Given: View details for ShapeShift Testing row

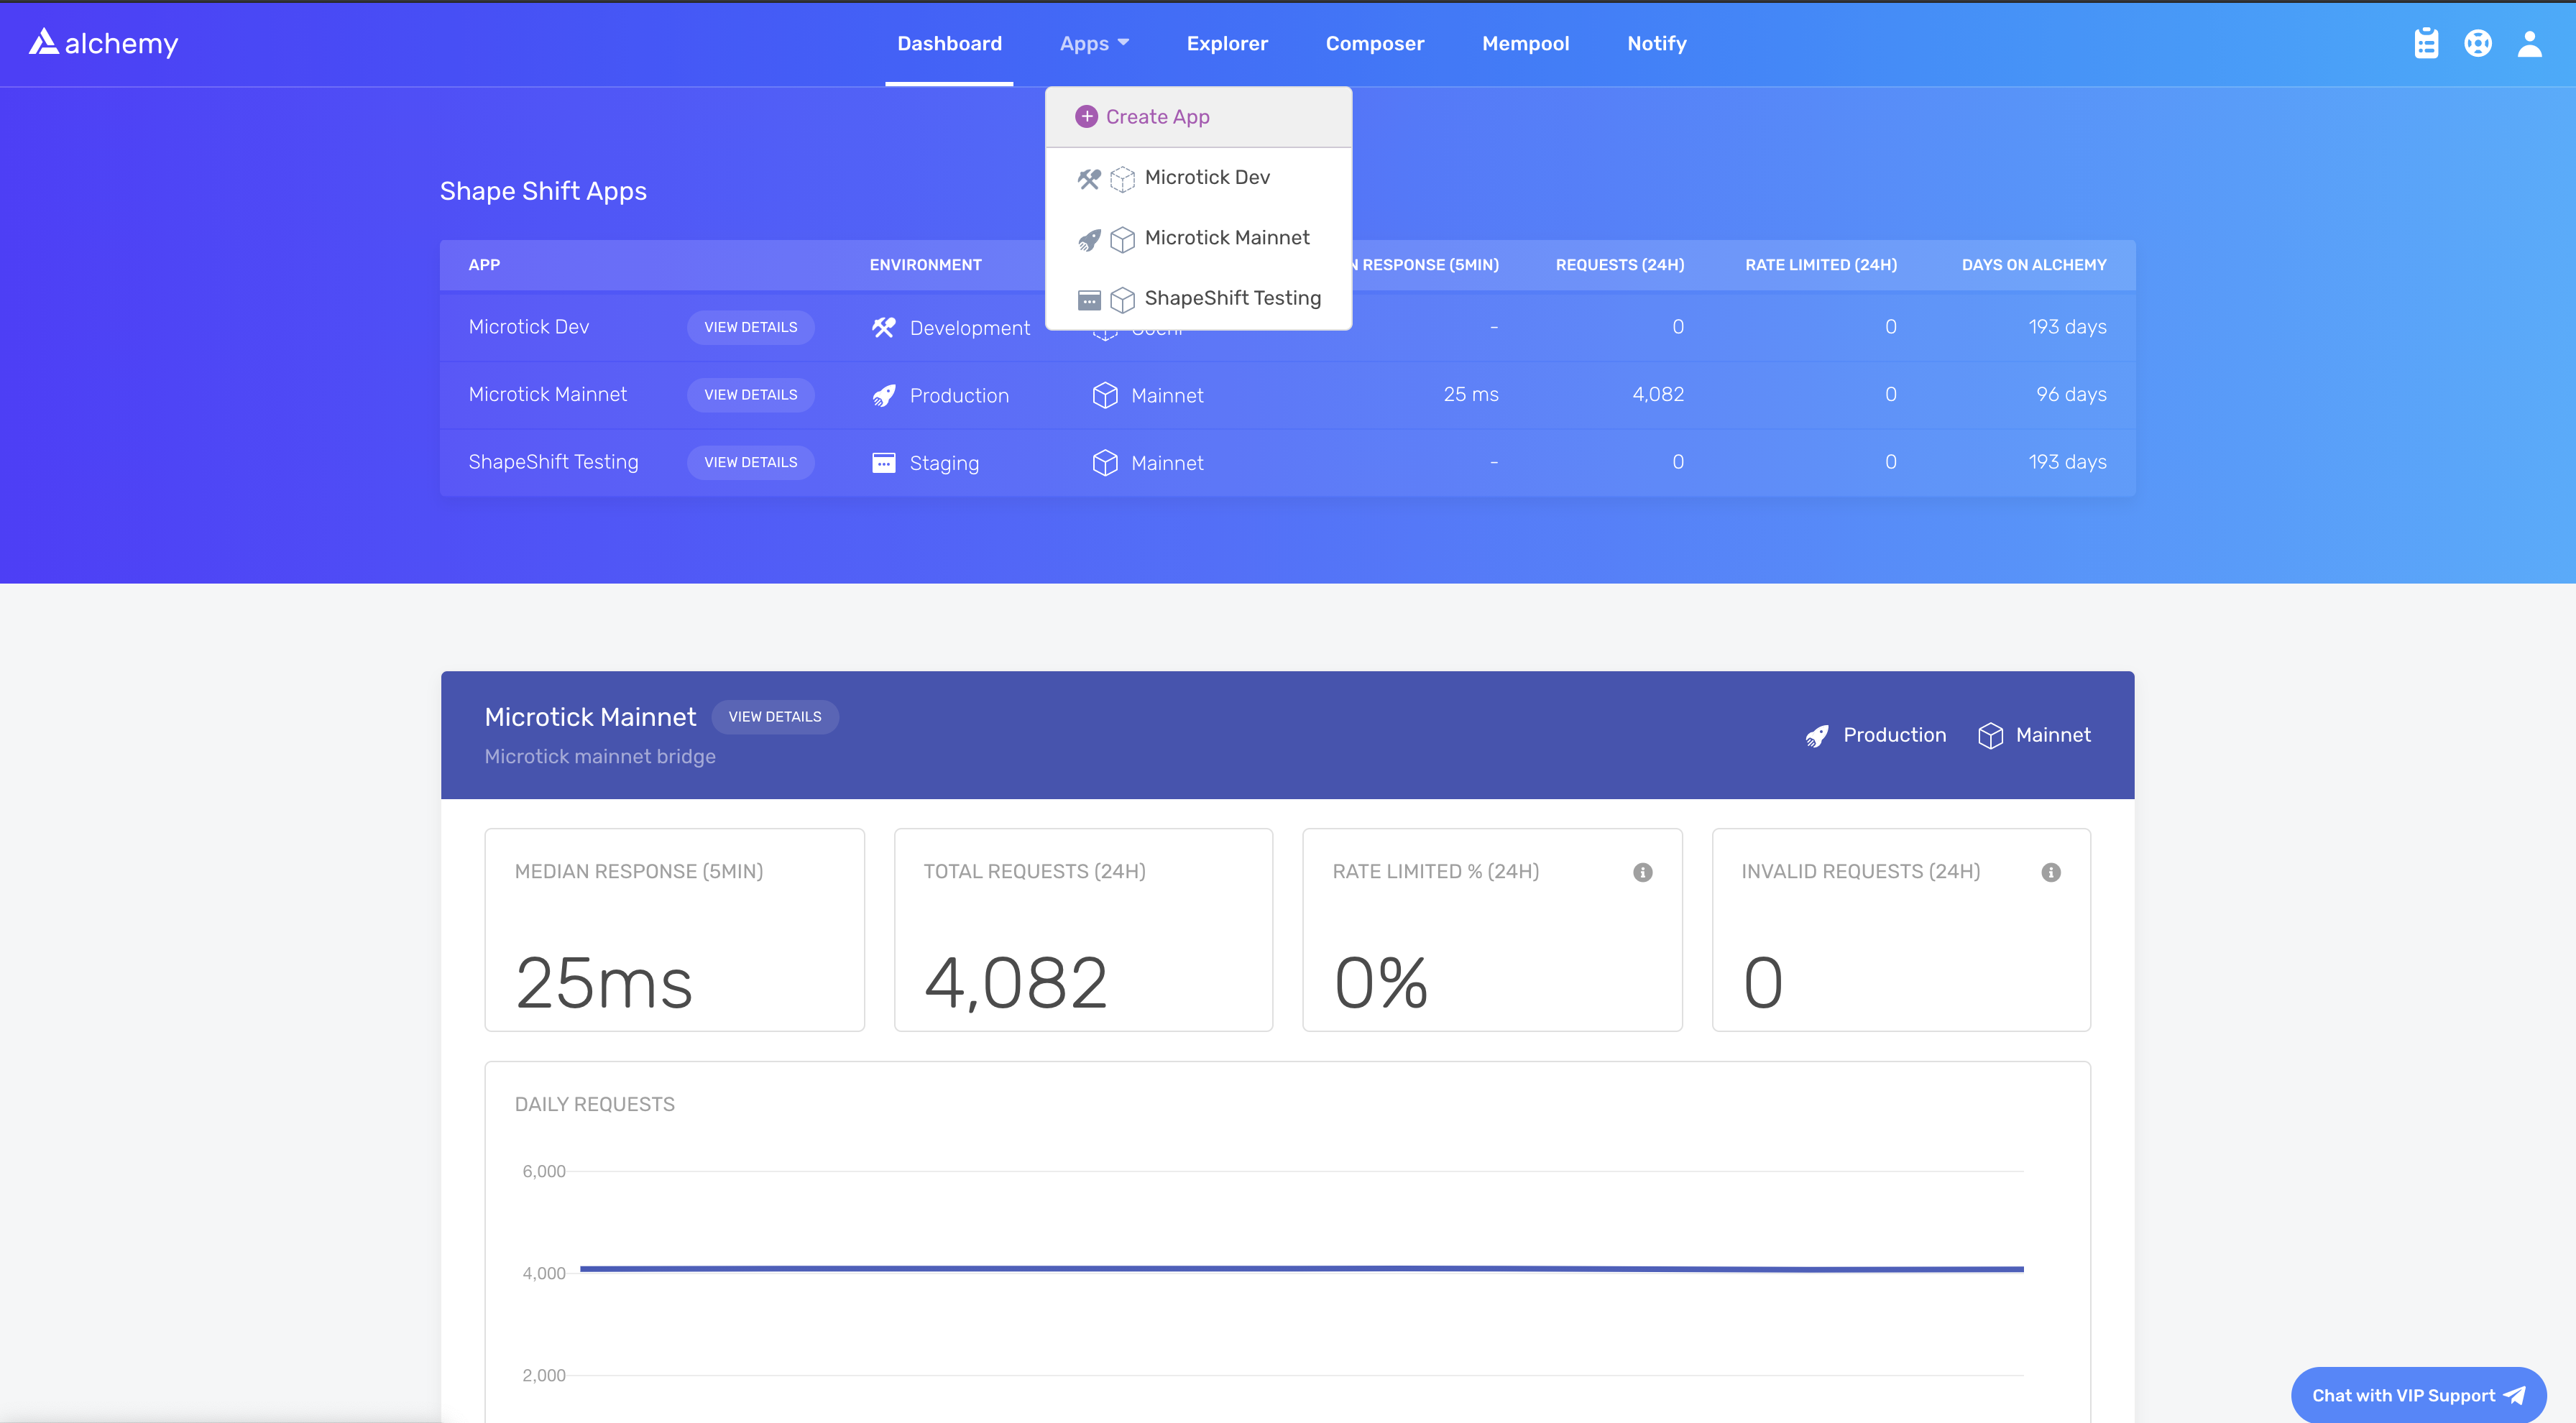Looking at the screenshot, I should pyautogui.click(x=750, y=462).
